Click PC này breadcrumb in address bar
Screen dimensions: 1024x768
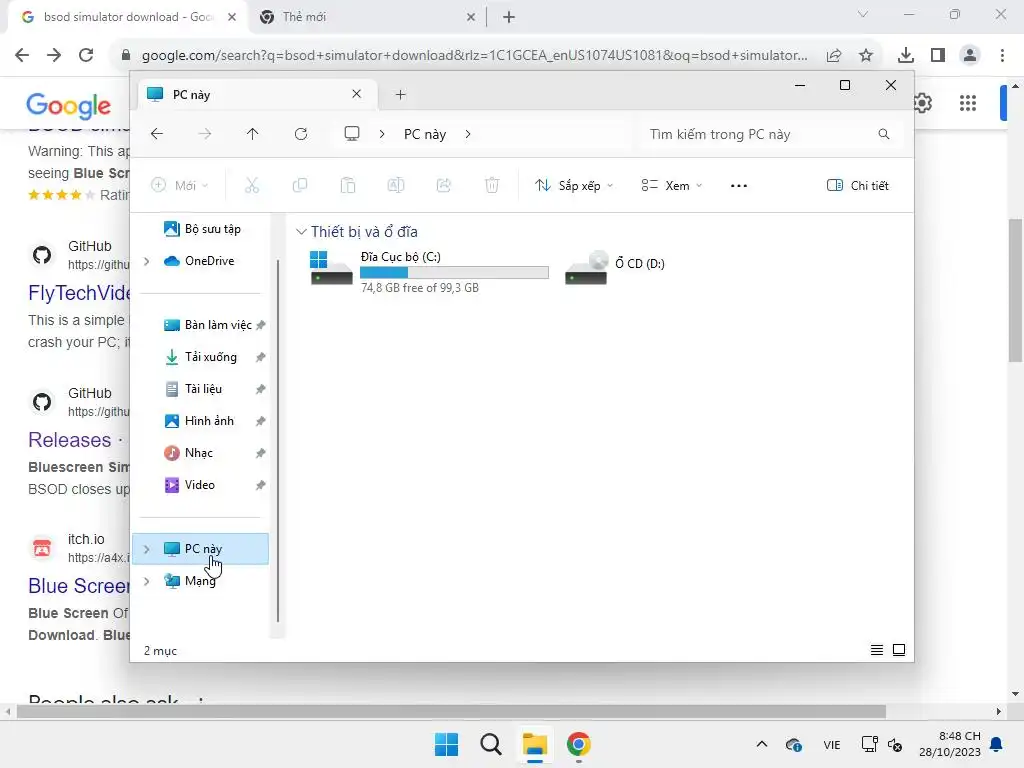click(424, 134)
